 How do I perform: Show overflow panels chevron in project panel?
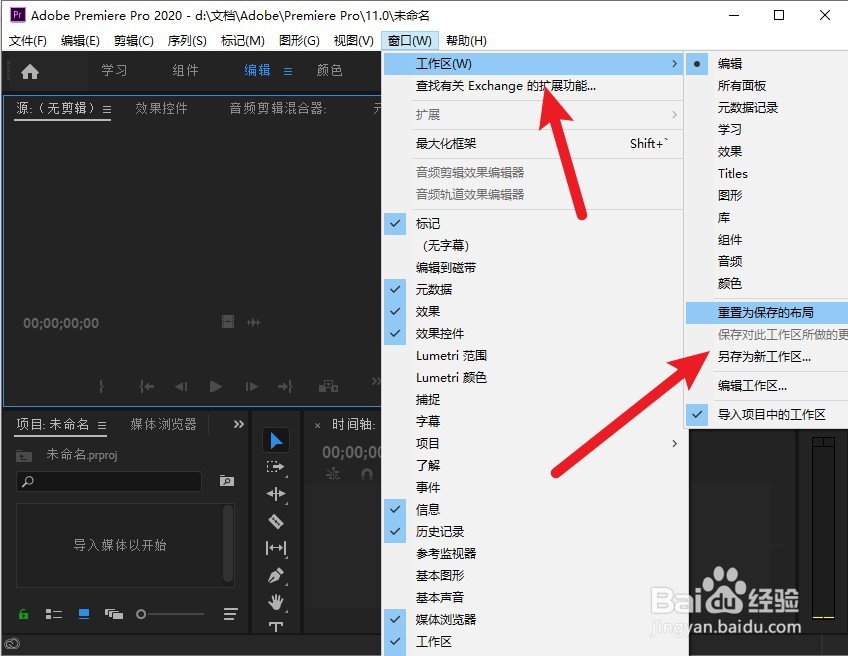coord(238,425)
